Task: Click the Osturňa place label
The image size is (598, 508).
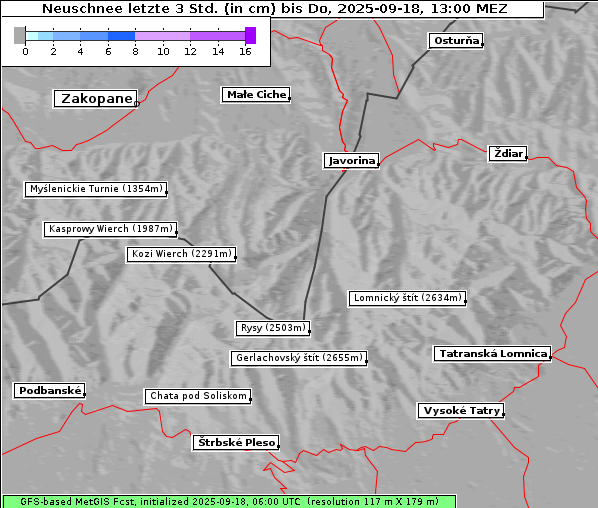Action: pyautogui.click(x=456, y=41)
